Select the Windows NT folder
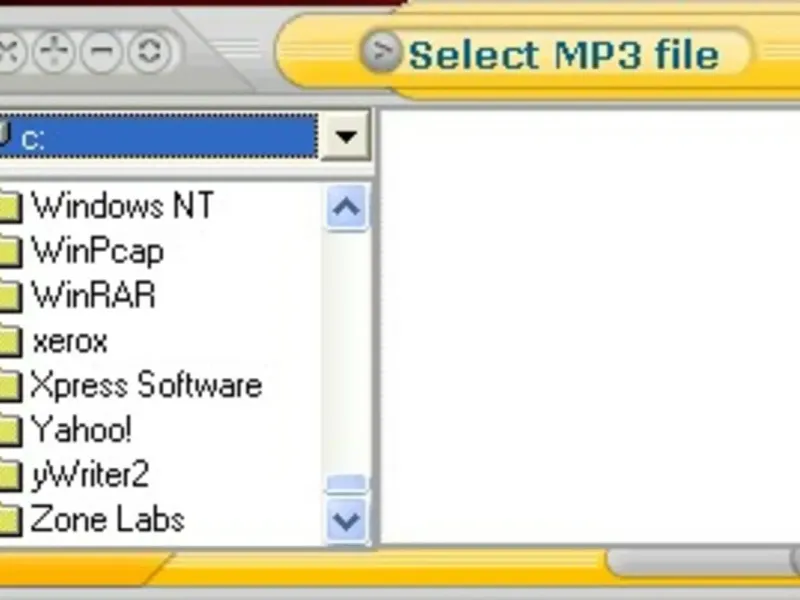The width and height of the screenshot is (800, 600). point(122,206)
